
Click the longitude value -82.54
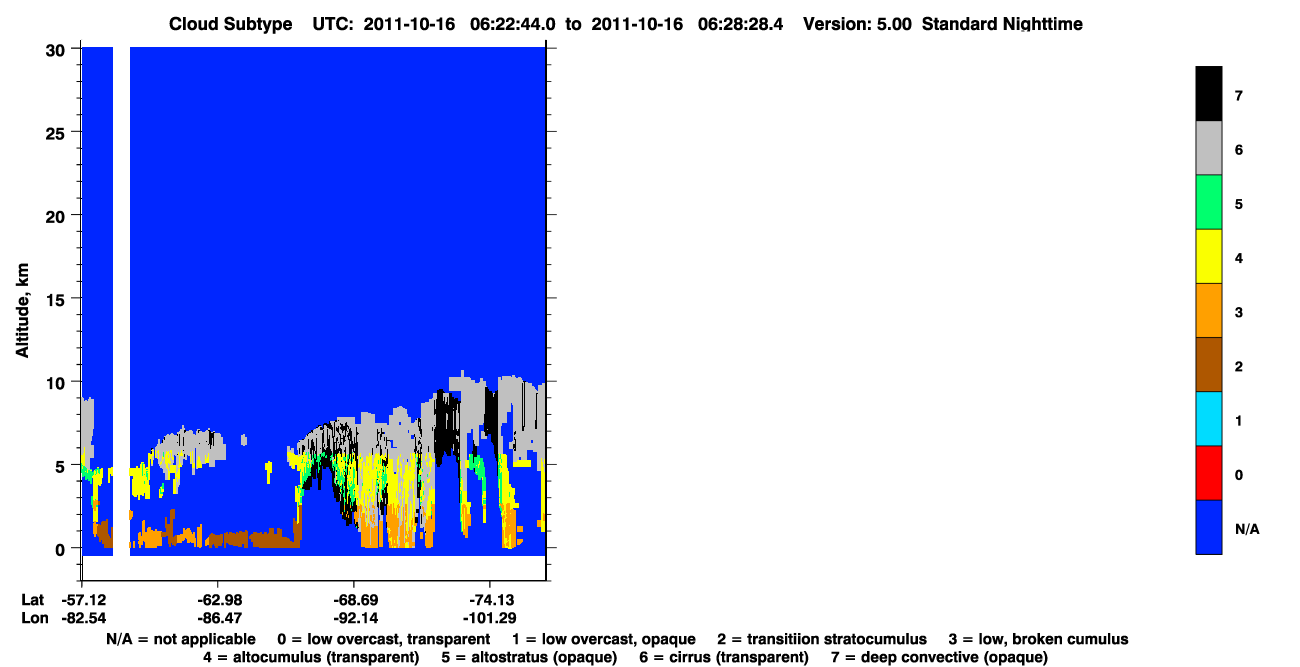coord(82,618)
